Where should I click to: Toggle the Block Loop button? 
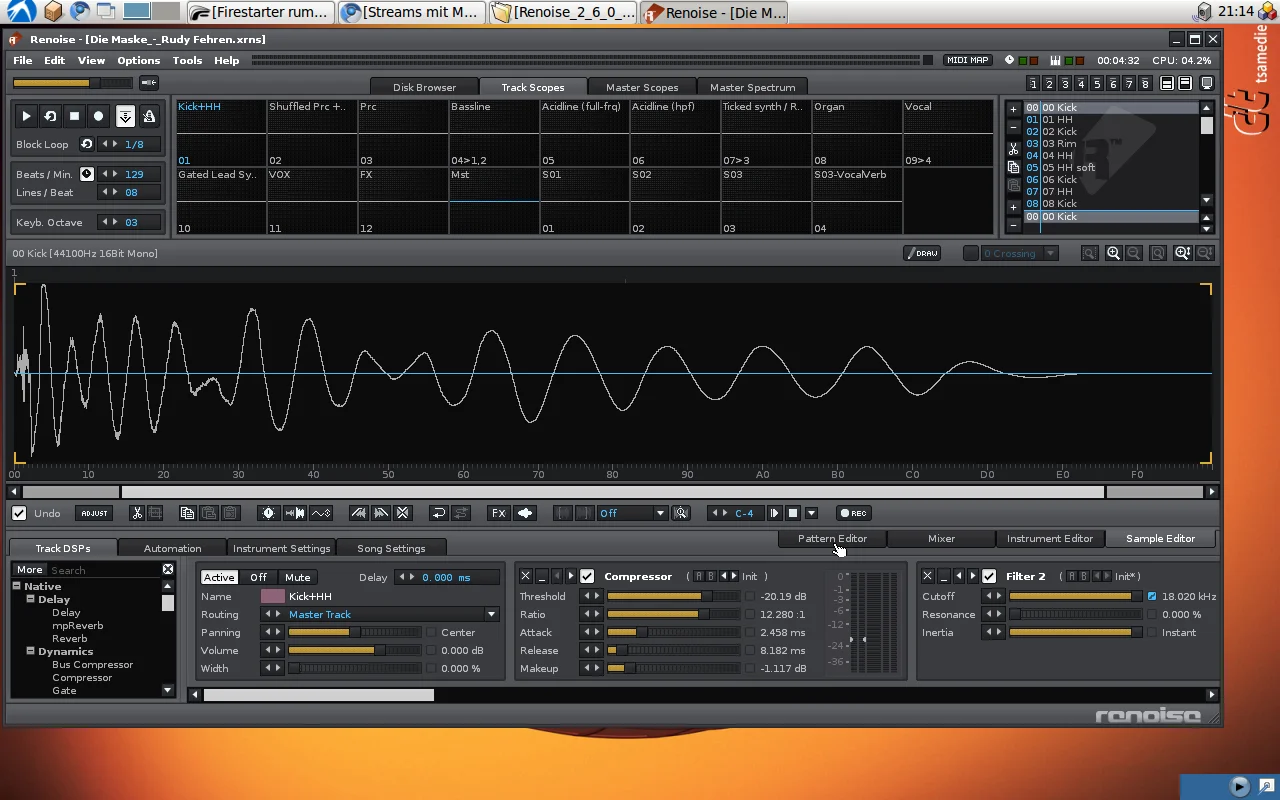(x=87, y=144)
